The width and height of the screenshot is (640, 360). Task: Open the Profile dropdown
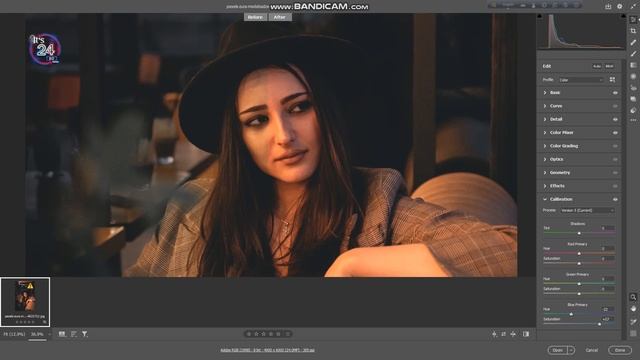tap(581, 80)
